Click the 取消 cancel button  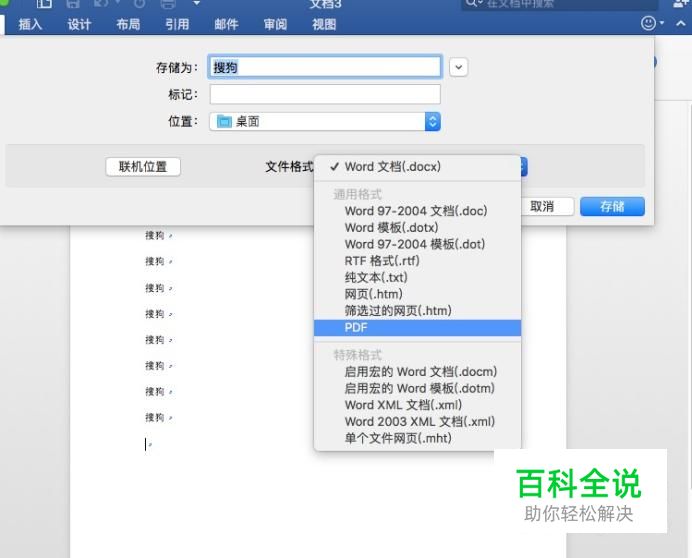[547, 206]
